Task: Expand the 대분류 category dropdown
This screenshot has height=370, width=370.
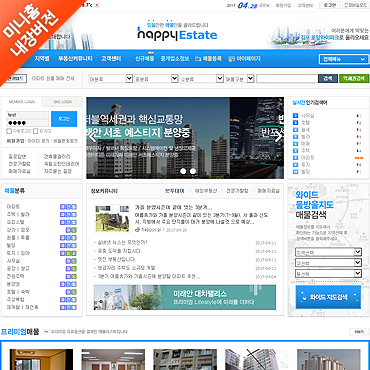Action: 111,79
